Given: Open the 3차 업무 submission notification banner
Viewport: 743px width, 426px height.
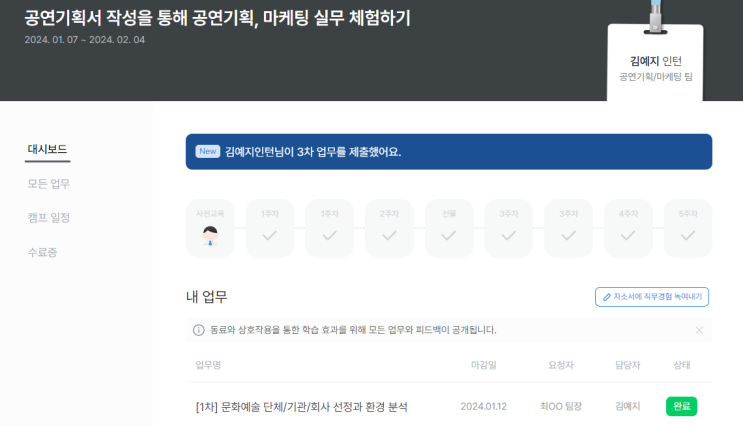Looking at the screenshot, I should tap(448, 152).
